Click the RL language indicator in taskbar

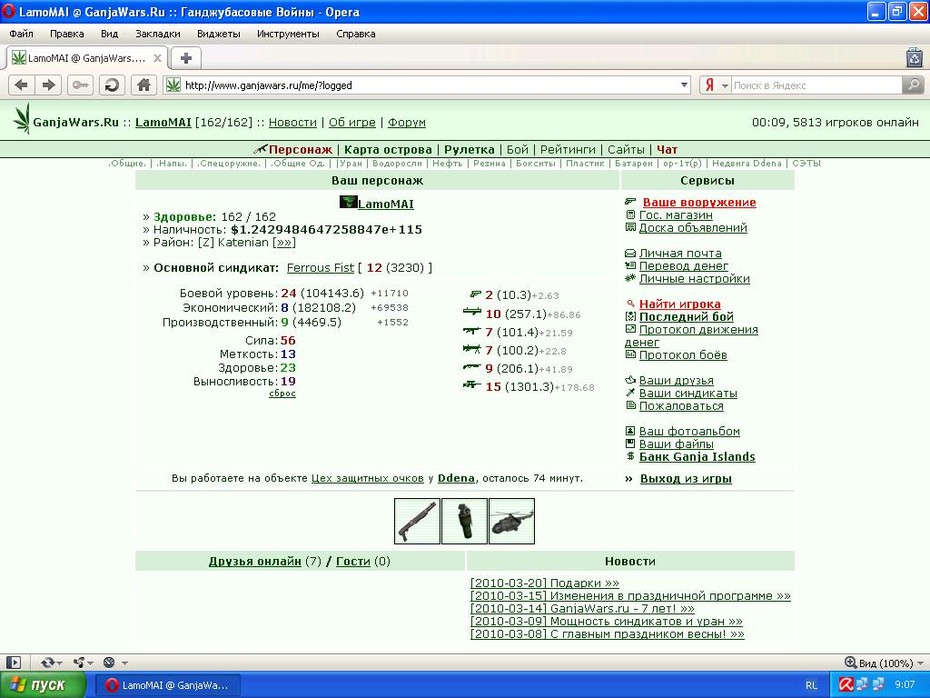point(811,685)
